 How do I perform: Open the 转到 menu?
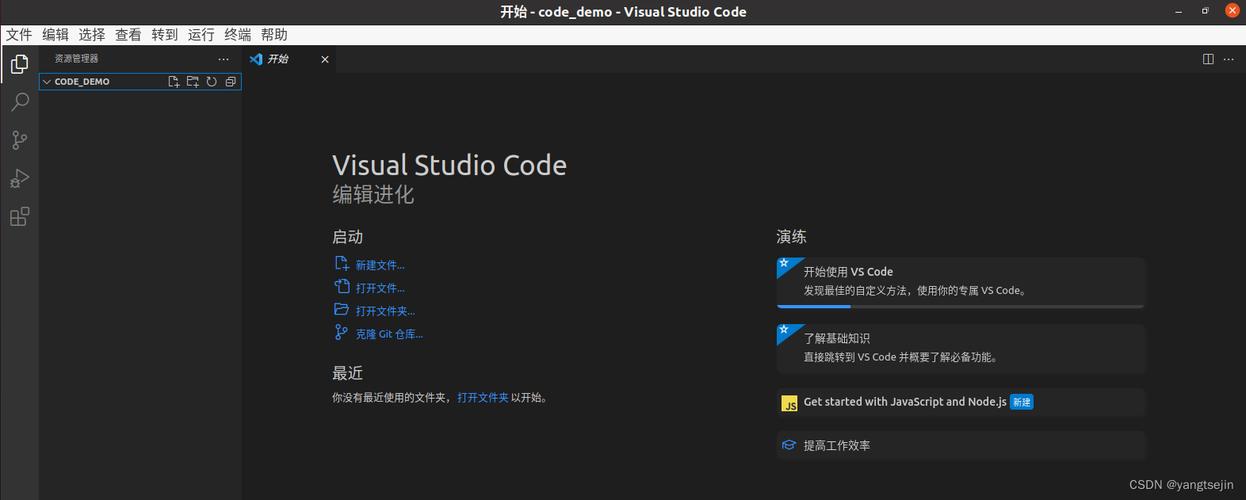click(x=165, y=34)
